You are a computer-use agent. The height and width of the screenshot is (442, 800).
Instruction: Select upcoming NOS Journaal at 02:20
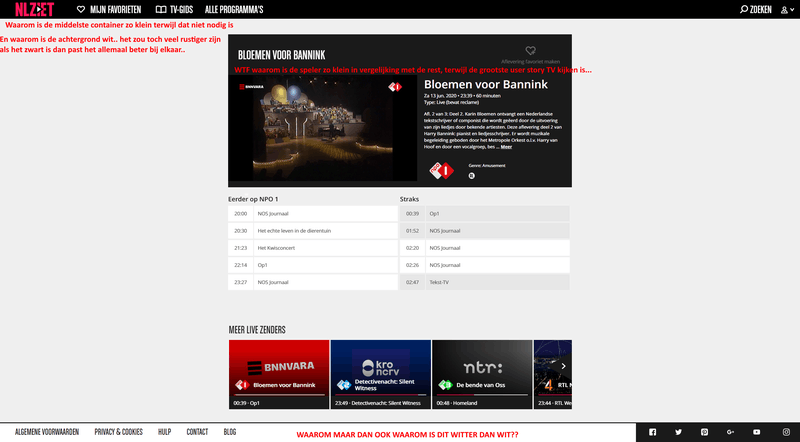[x=485, y=248]
